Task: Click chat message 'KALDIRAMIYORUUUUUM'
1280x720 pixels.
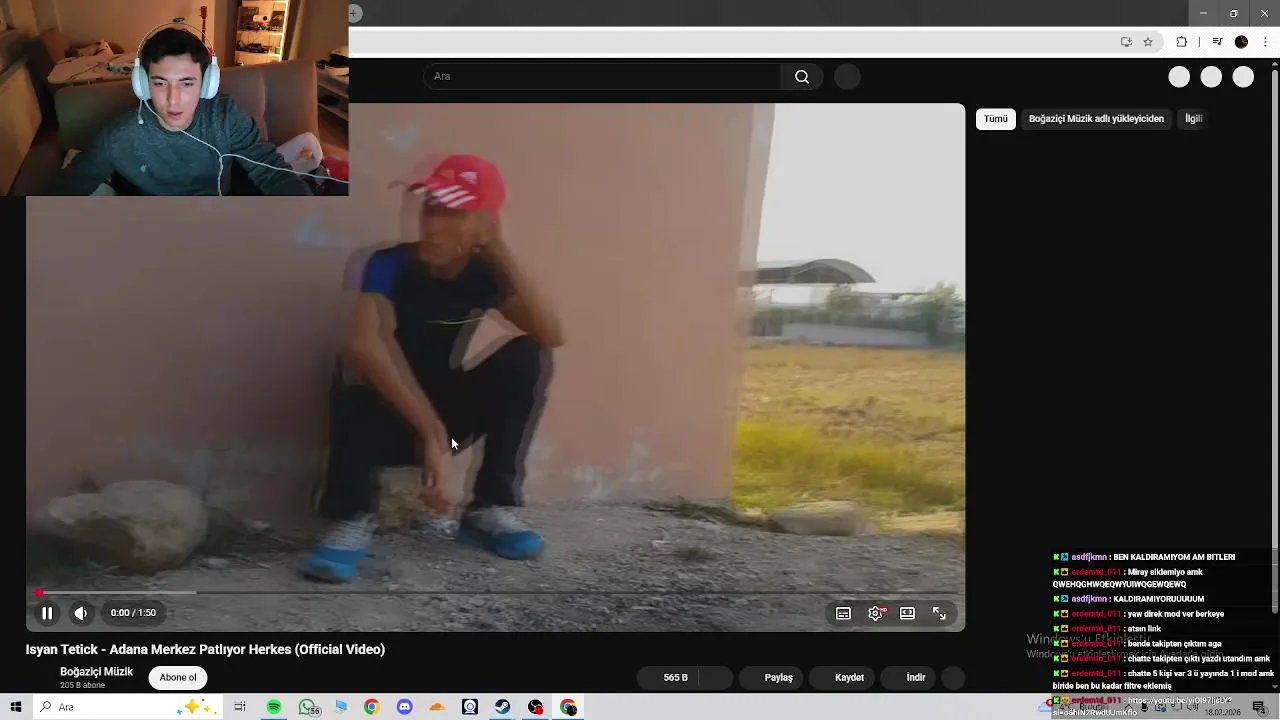Action: click(x=1158, y=599)
